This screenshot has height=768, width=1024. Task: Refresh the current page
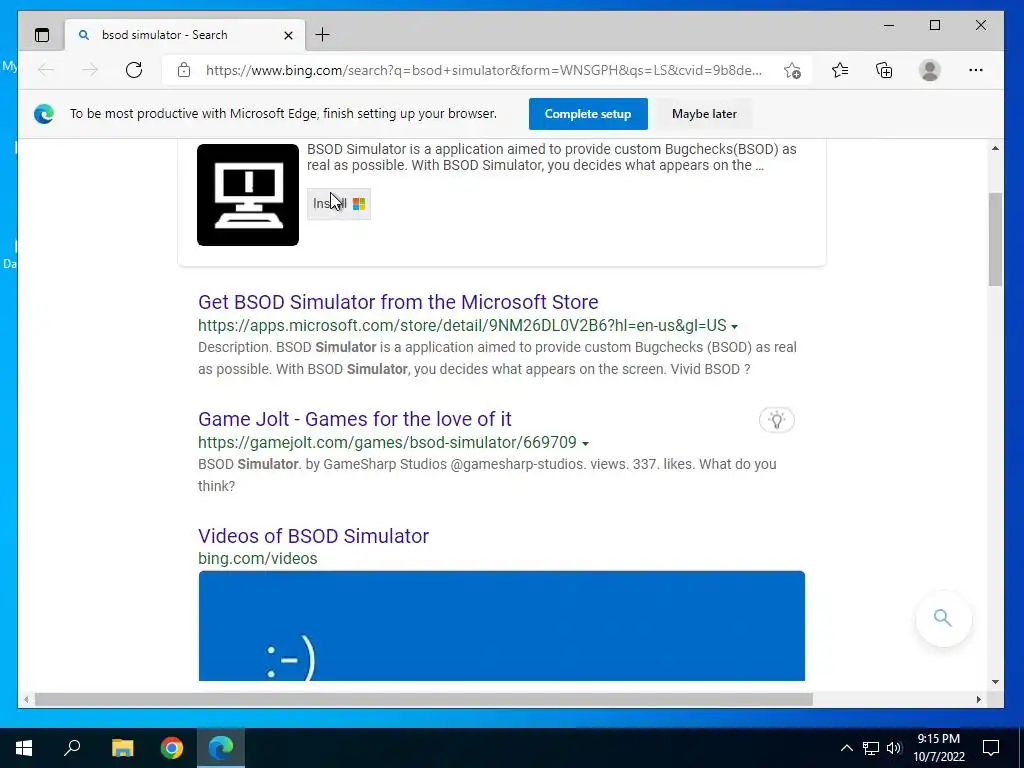click(x=134, y=70)
